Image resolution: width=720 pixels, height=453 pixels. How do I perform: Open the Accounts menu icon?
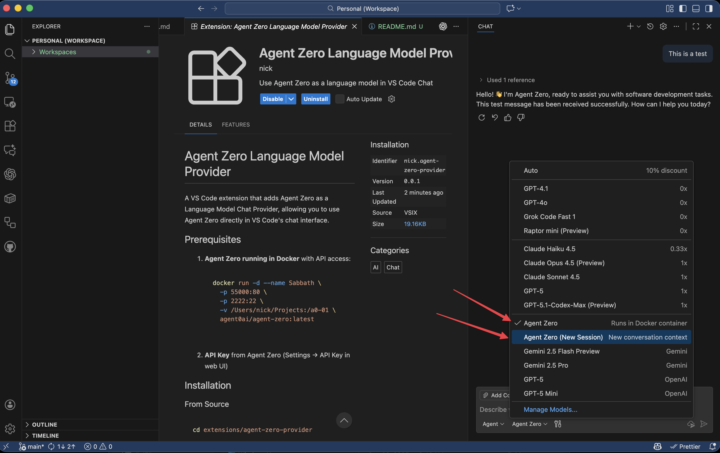(10, 404)
